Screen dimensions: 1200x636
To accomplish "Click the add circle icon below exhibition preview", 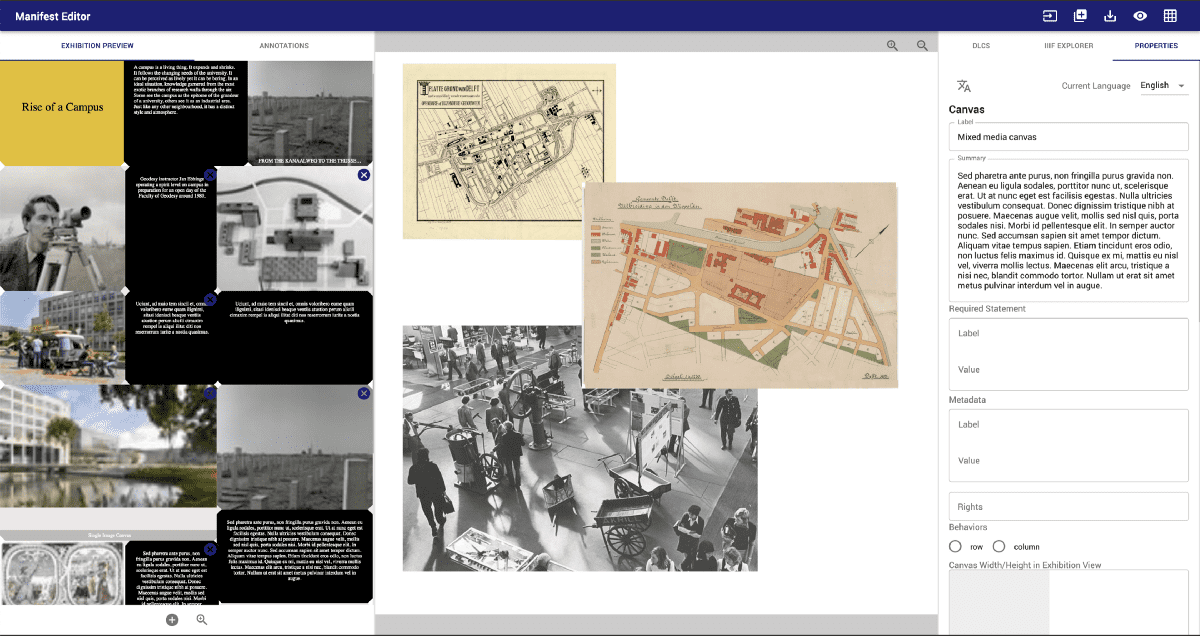I will [x=172, y=620].
